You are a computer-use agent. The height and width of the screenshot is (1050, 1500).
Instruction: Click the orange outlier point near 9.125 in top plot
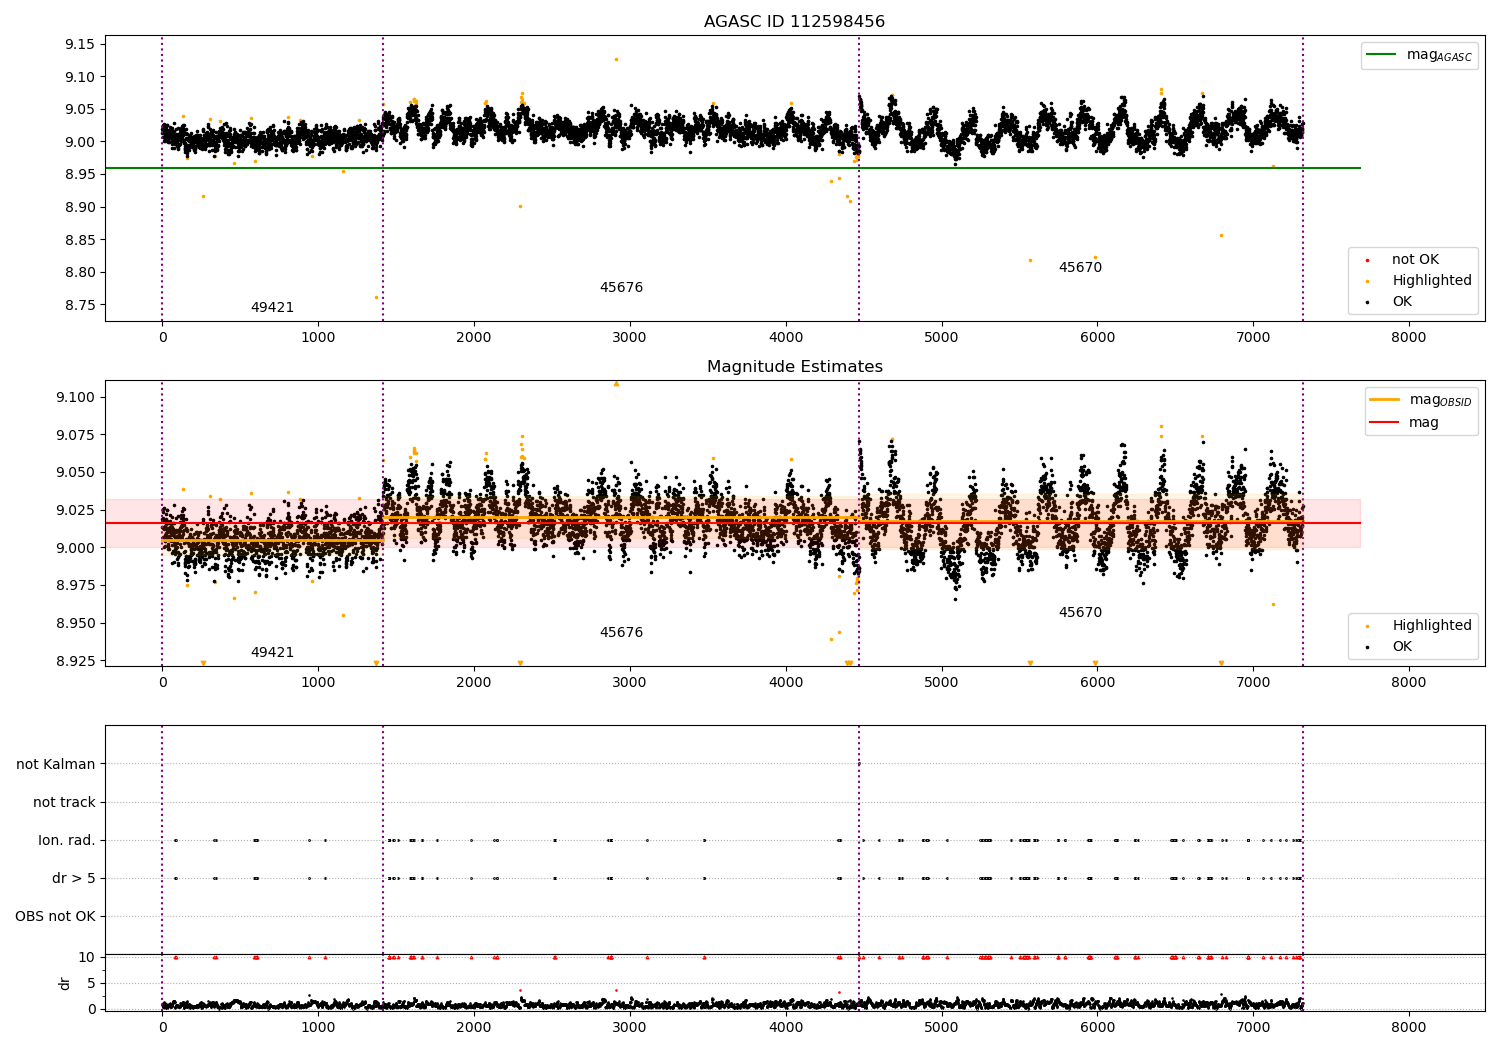tap(616, 59)
